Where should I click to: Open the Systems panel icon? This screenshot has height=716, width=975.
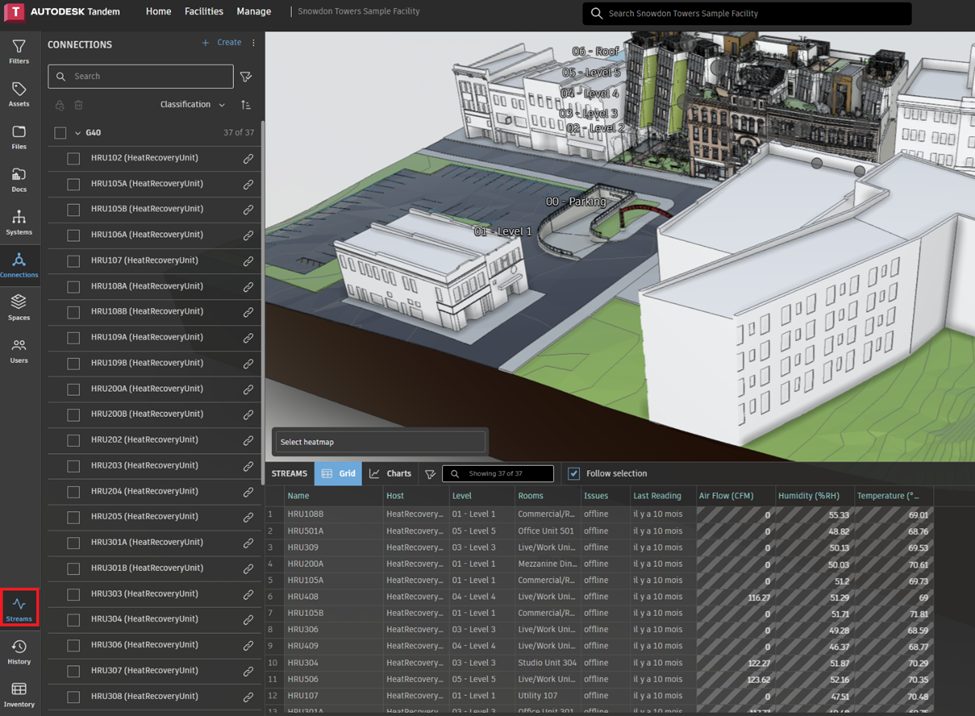[19, 222]
